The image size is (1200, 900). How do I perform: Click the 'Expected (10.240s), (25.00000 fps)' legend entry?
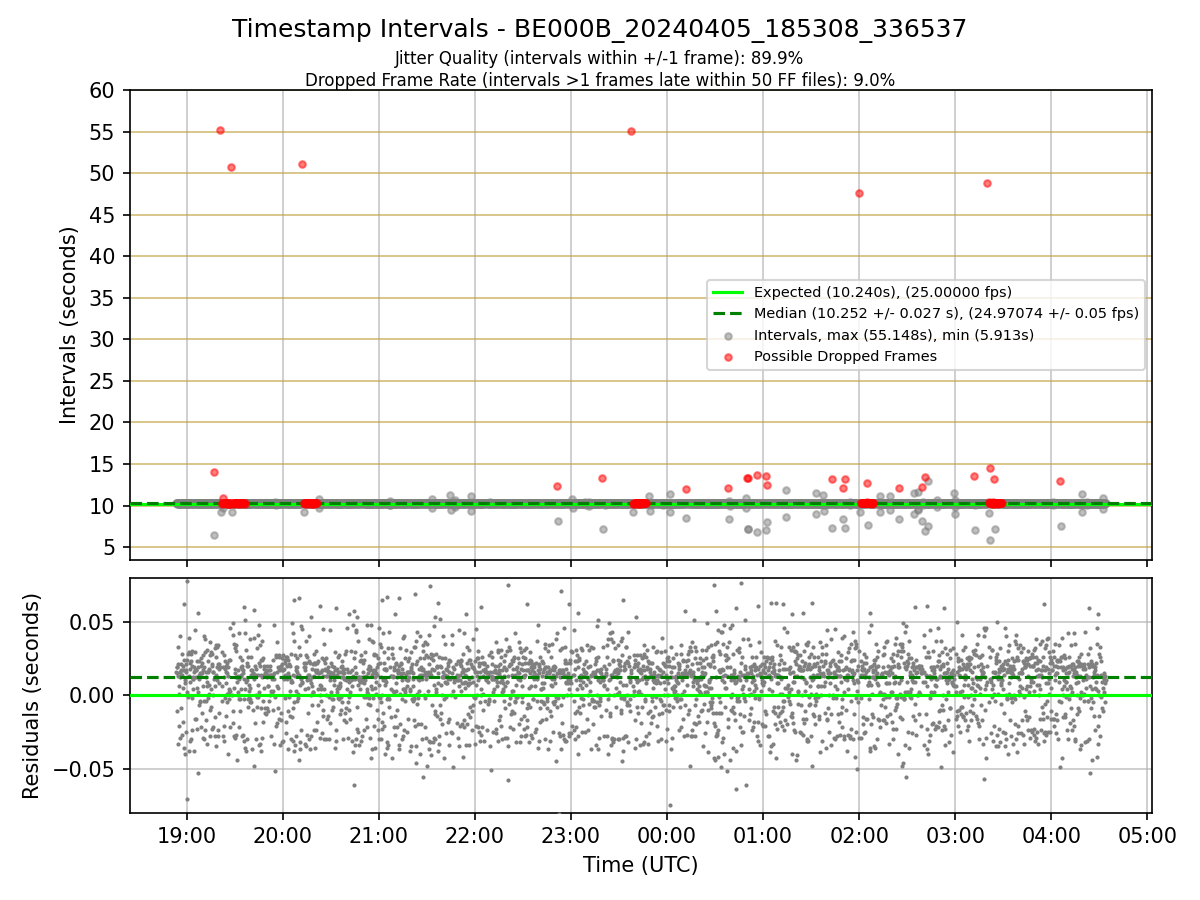[883, 292]
